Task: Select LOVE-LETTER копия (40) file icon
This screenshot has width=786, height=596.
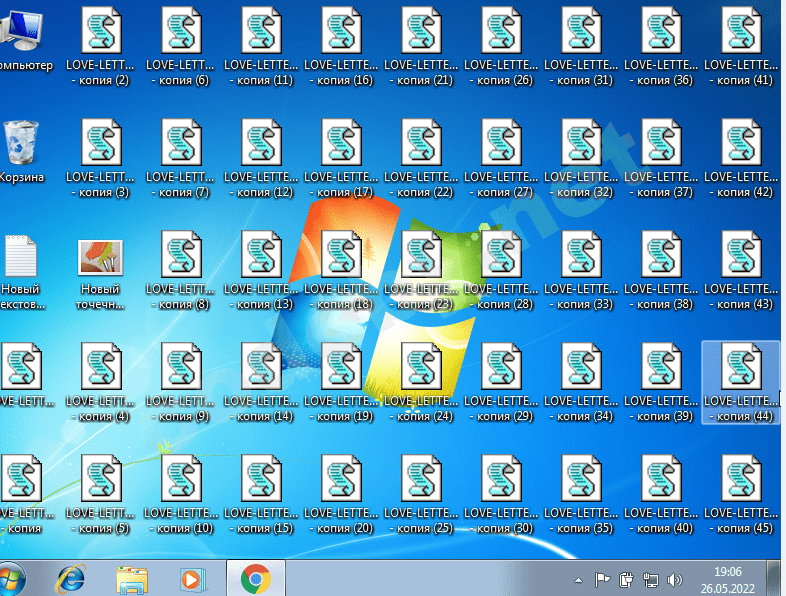Action: (x=661, y=479)
